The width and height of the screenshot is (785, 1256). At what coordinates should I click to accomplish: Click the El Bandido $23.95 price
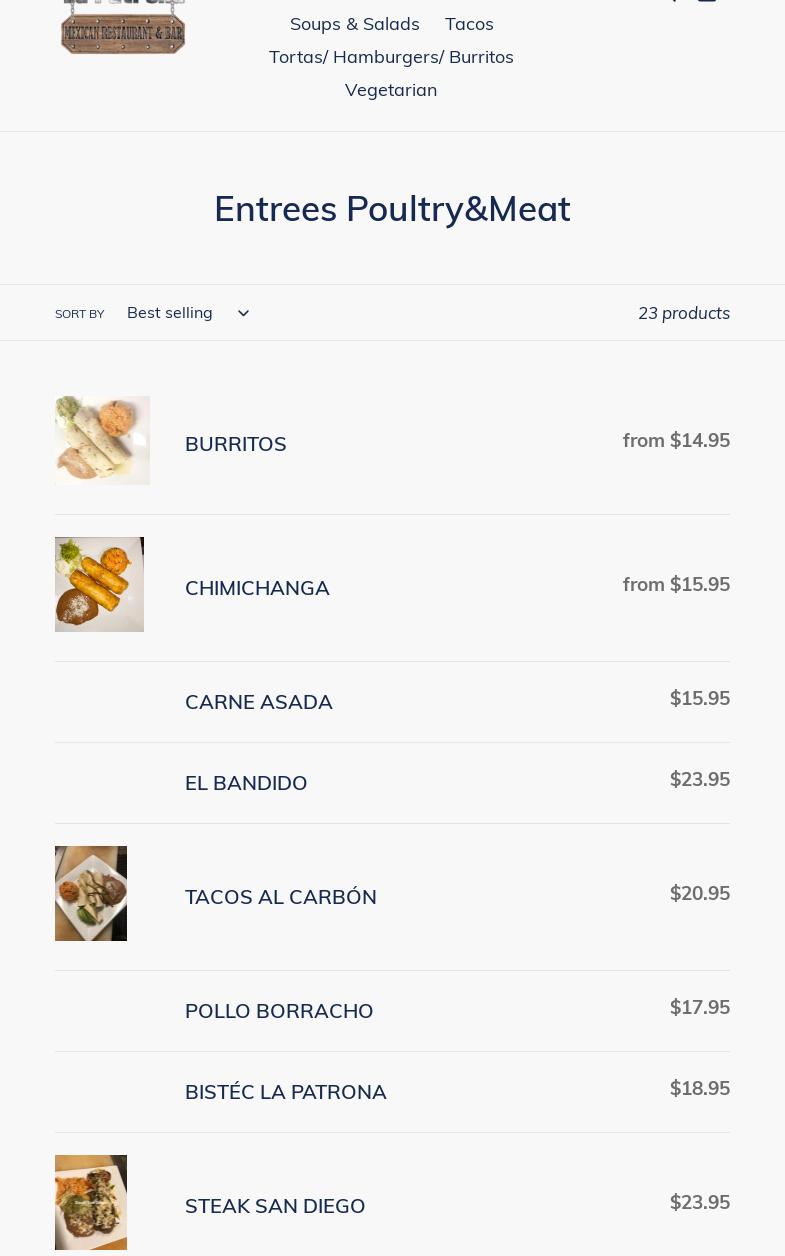699,779
